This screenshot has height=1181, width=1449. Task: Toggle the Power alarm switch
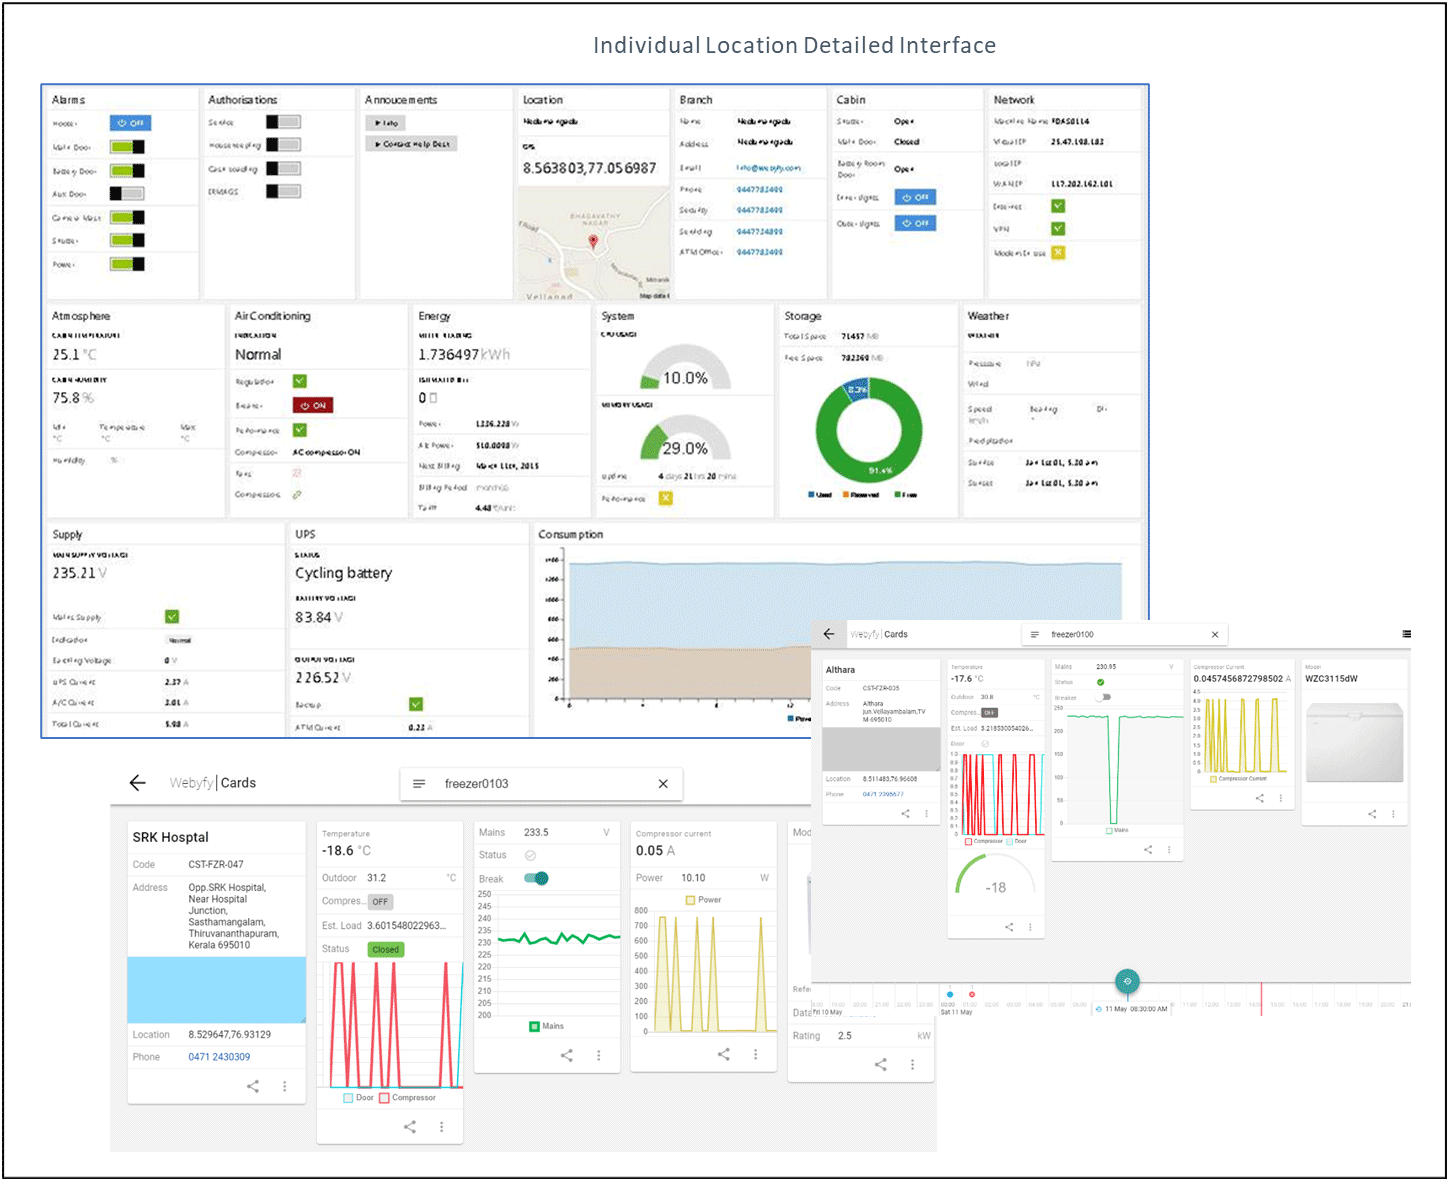127,264
